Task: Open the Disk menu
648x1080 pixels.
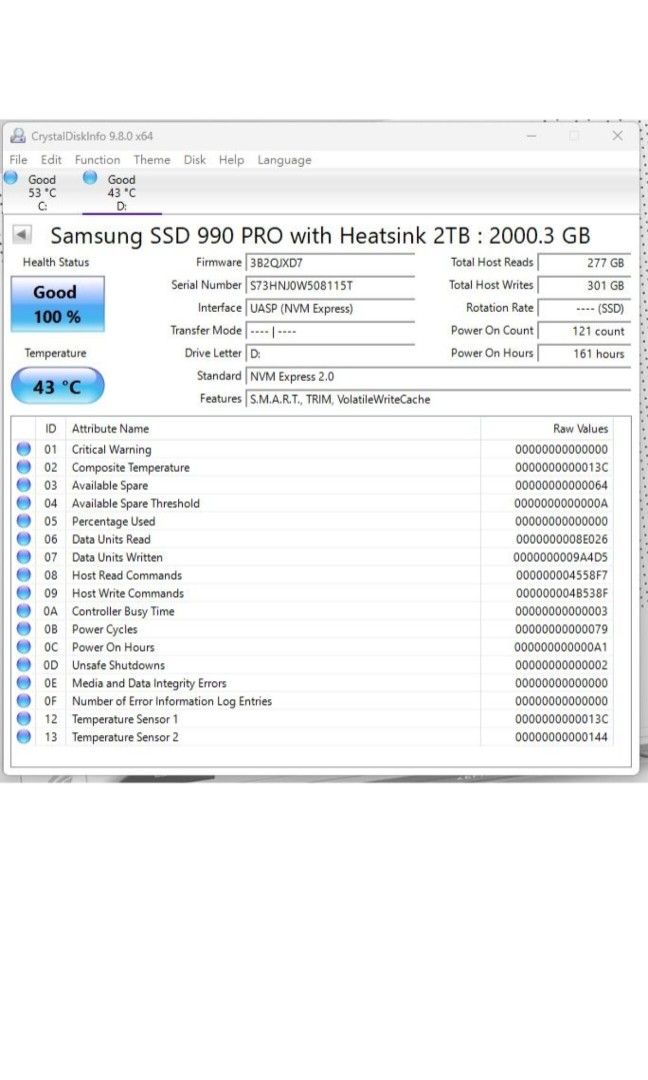Action: (x=195, y=160)
